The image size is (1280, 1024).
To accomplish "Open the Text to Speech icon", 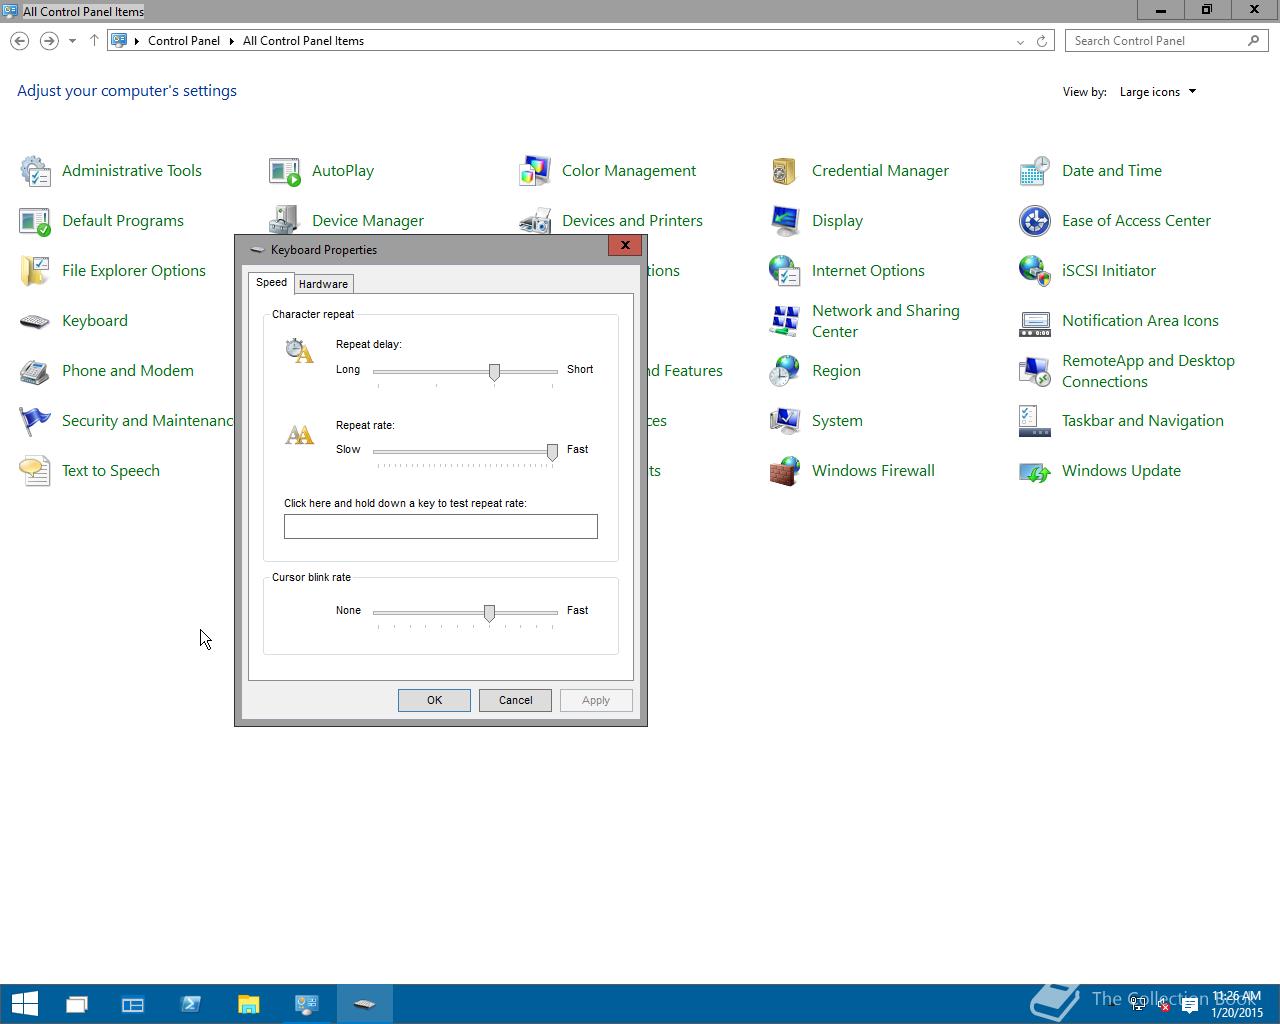I will (x=35, y=471).
